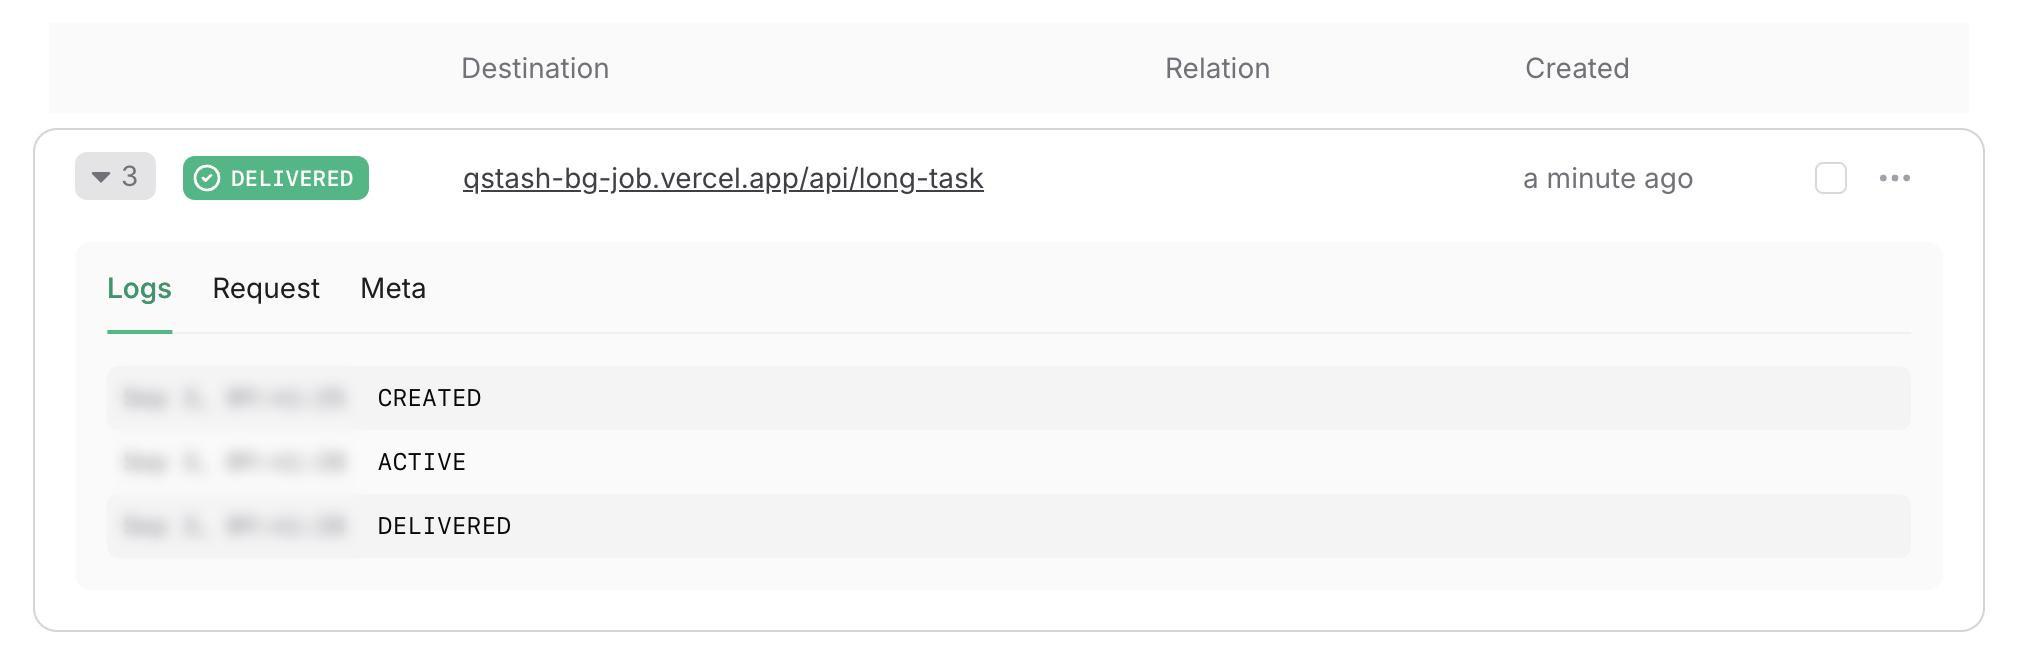Select the DELIVERED log entry
The image size is (2034, 650).
click(x=1009, y=526)
